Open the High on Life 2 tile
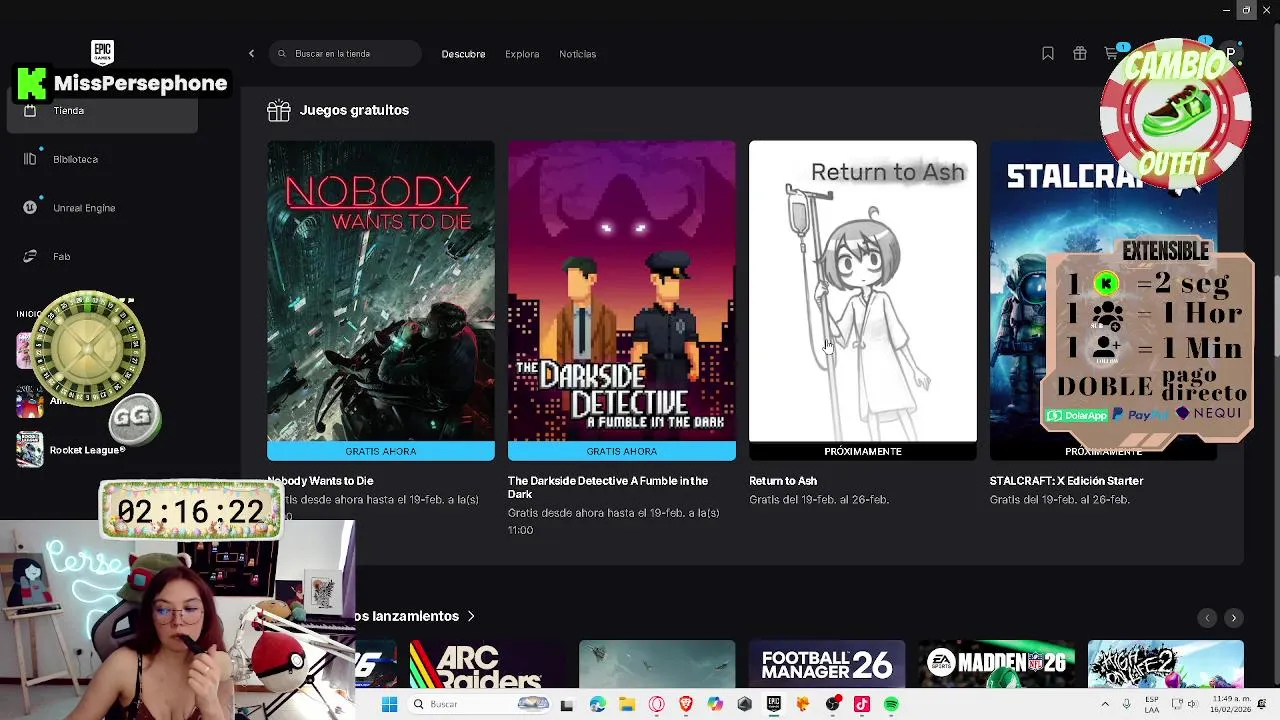This screenshot has width=1280, height=720. pos(1166,665)
